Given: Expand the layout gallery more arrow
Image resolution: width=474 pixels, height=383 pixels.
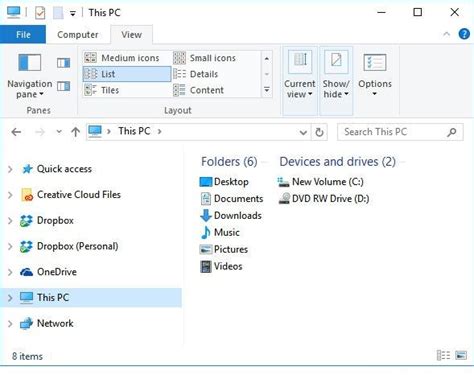Looking at the screenshot, I should tap(267, 90).
